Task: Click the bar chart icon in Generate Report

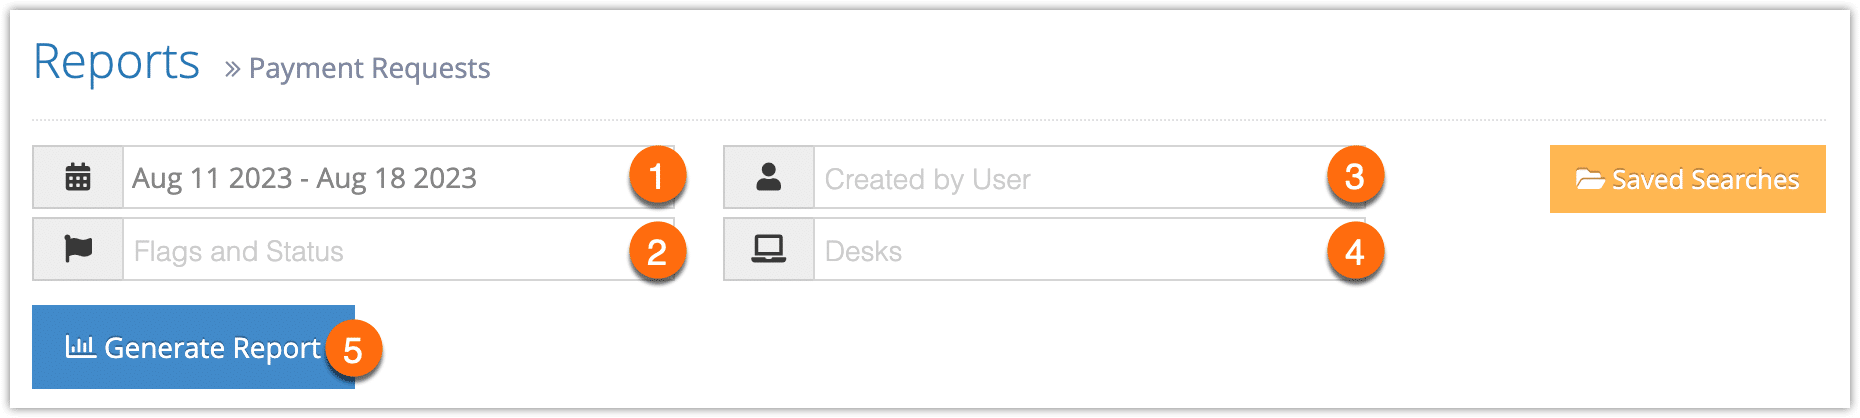Action: tap(80, 346)
